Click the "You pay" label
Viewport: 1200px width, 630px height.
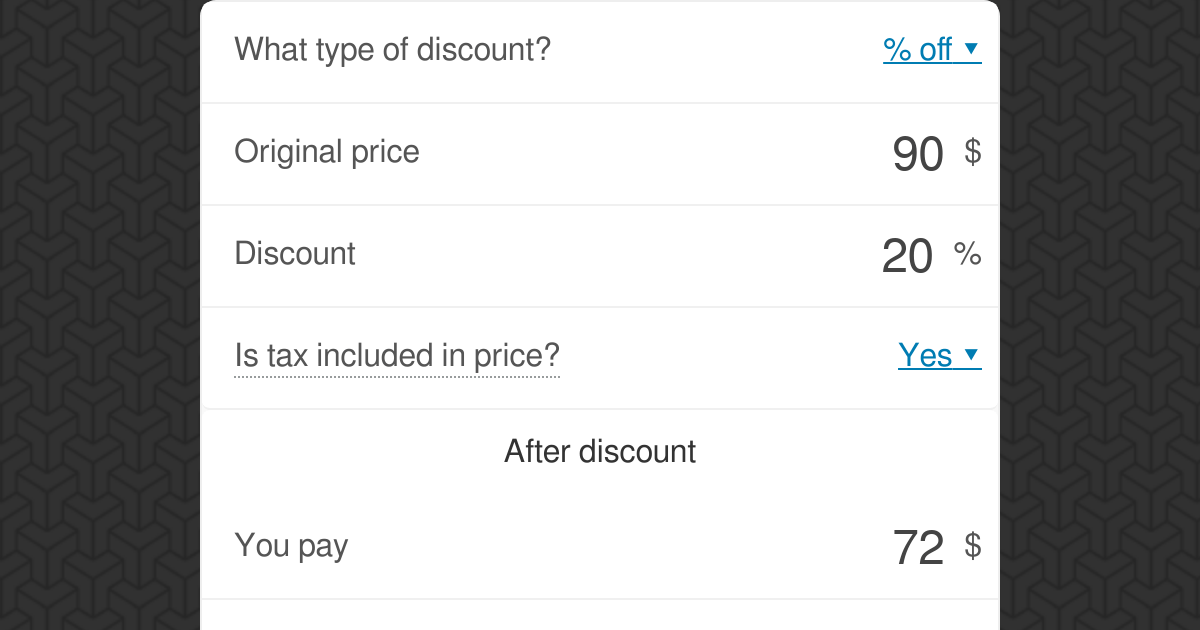coord(290,546)
